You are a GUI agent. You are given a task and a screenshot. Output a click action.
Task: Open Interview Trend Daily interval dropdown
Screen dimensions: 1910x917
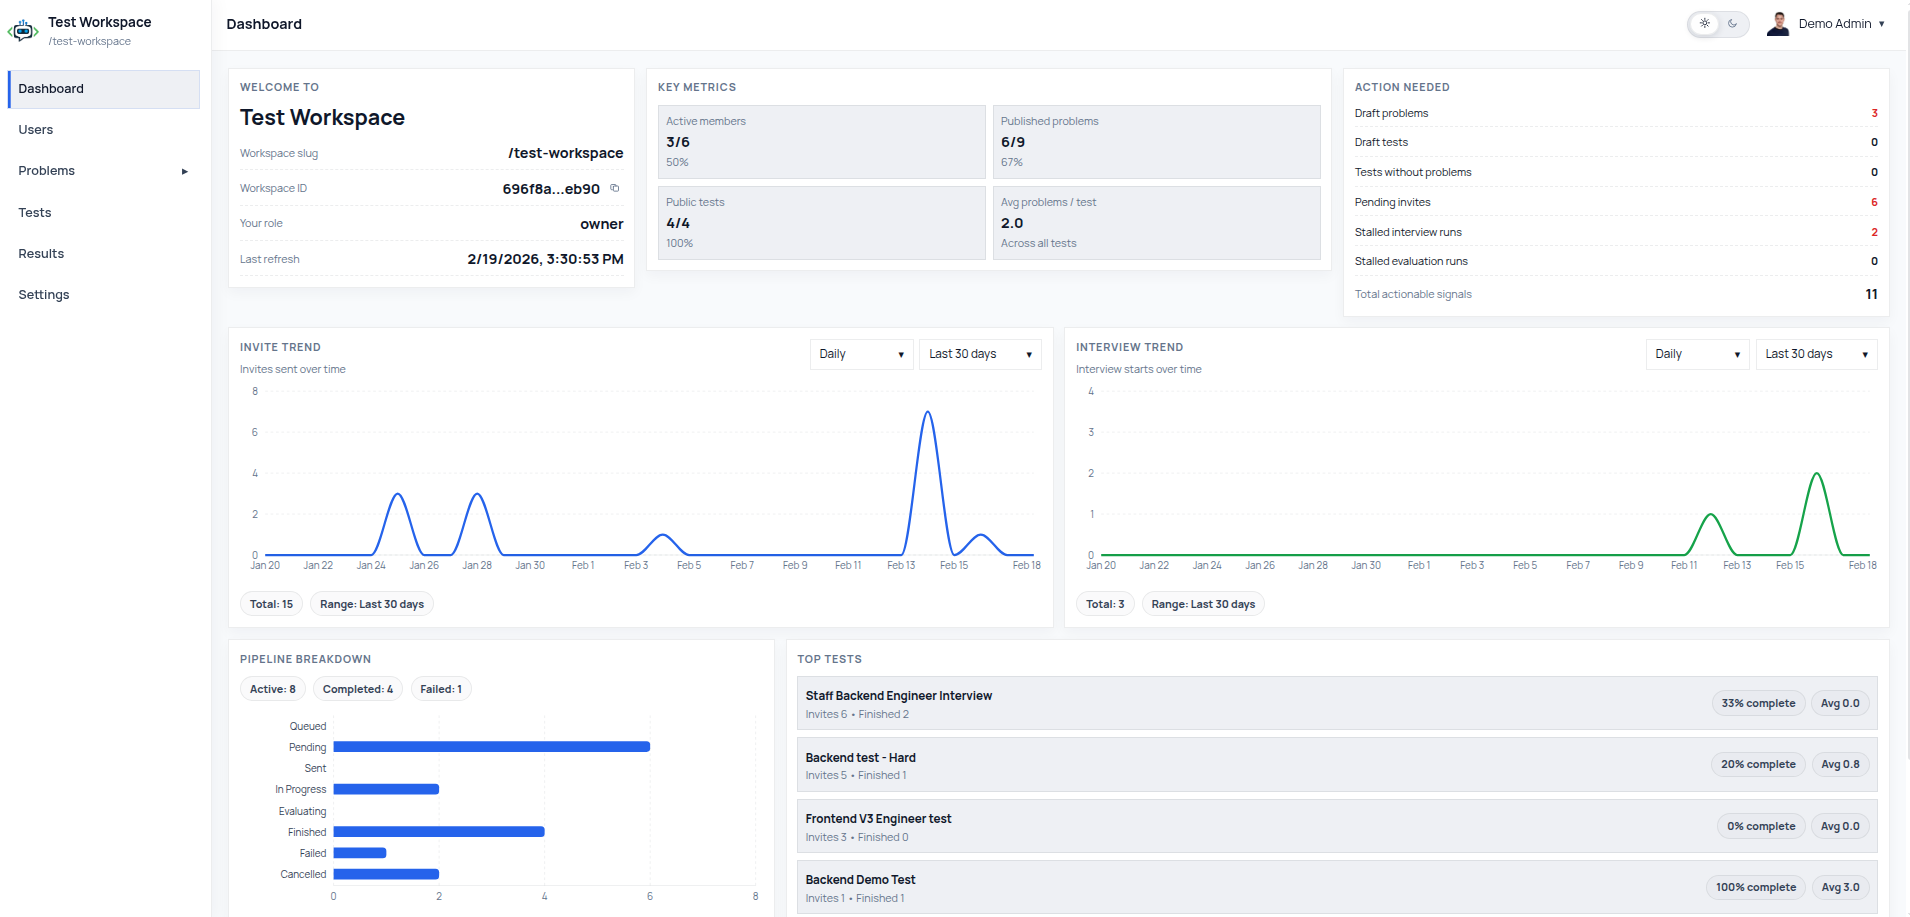(1697, 354)
